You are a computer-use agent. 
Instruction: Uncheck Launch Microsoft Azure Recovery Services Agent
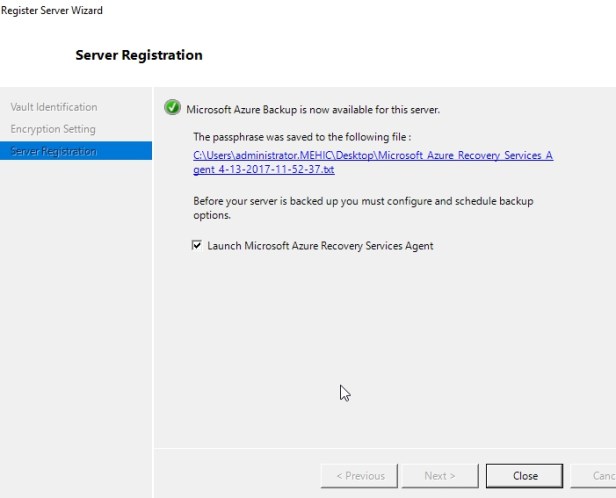pyautogui.click(x=197, y=245)
